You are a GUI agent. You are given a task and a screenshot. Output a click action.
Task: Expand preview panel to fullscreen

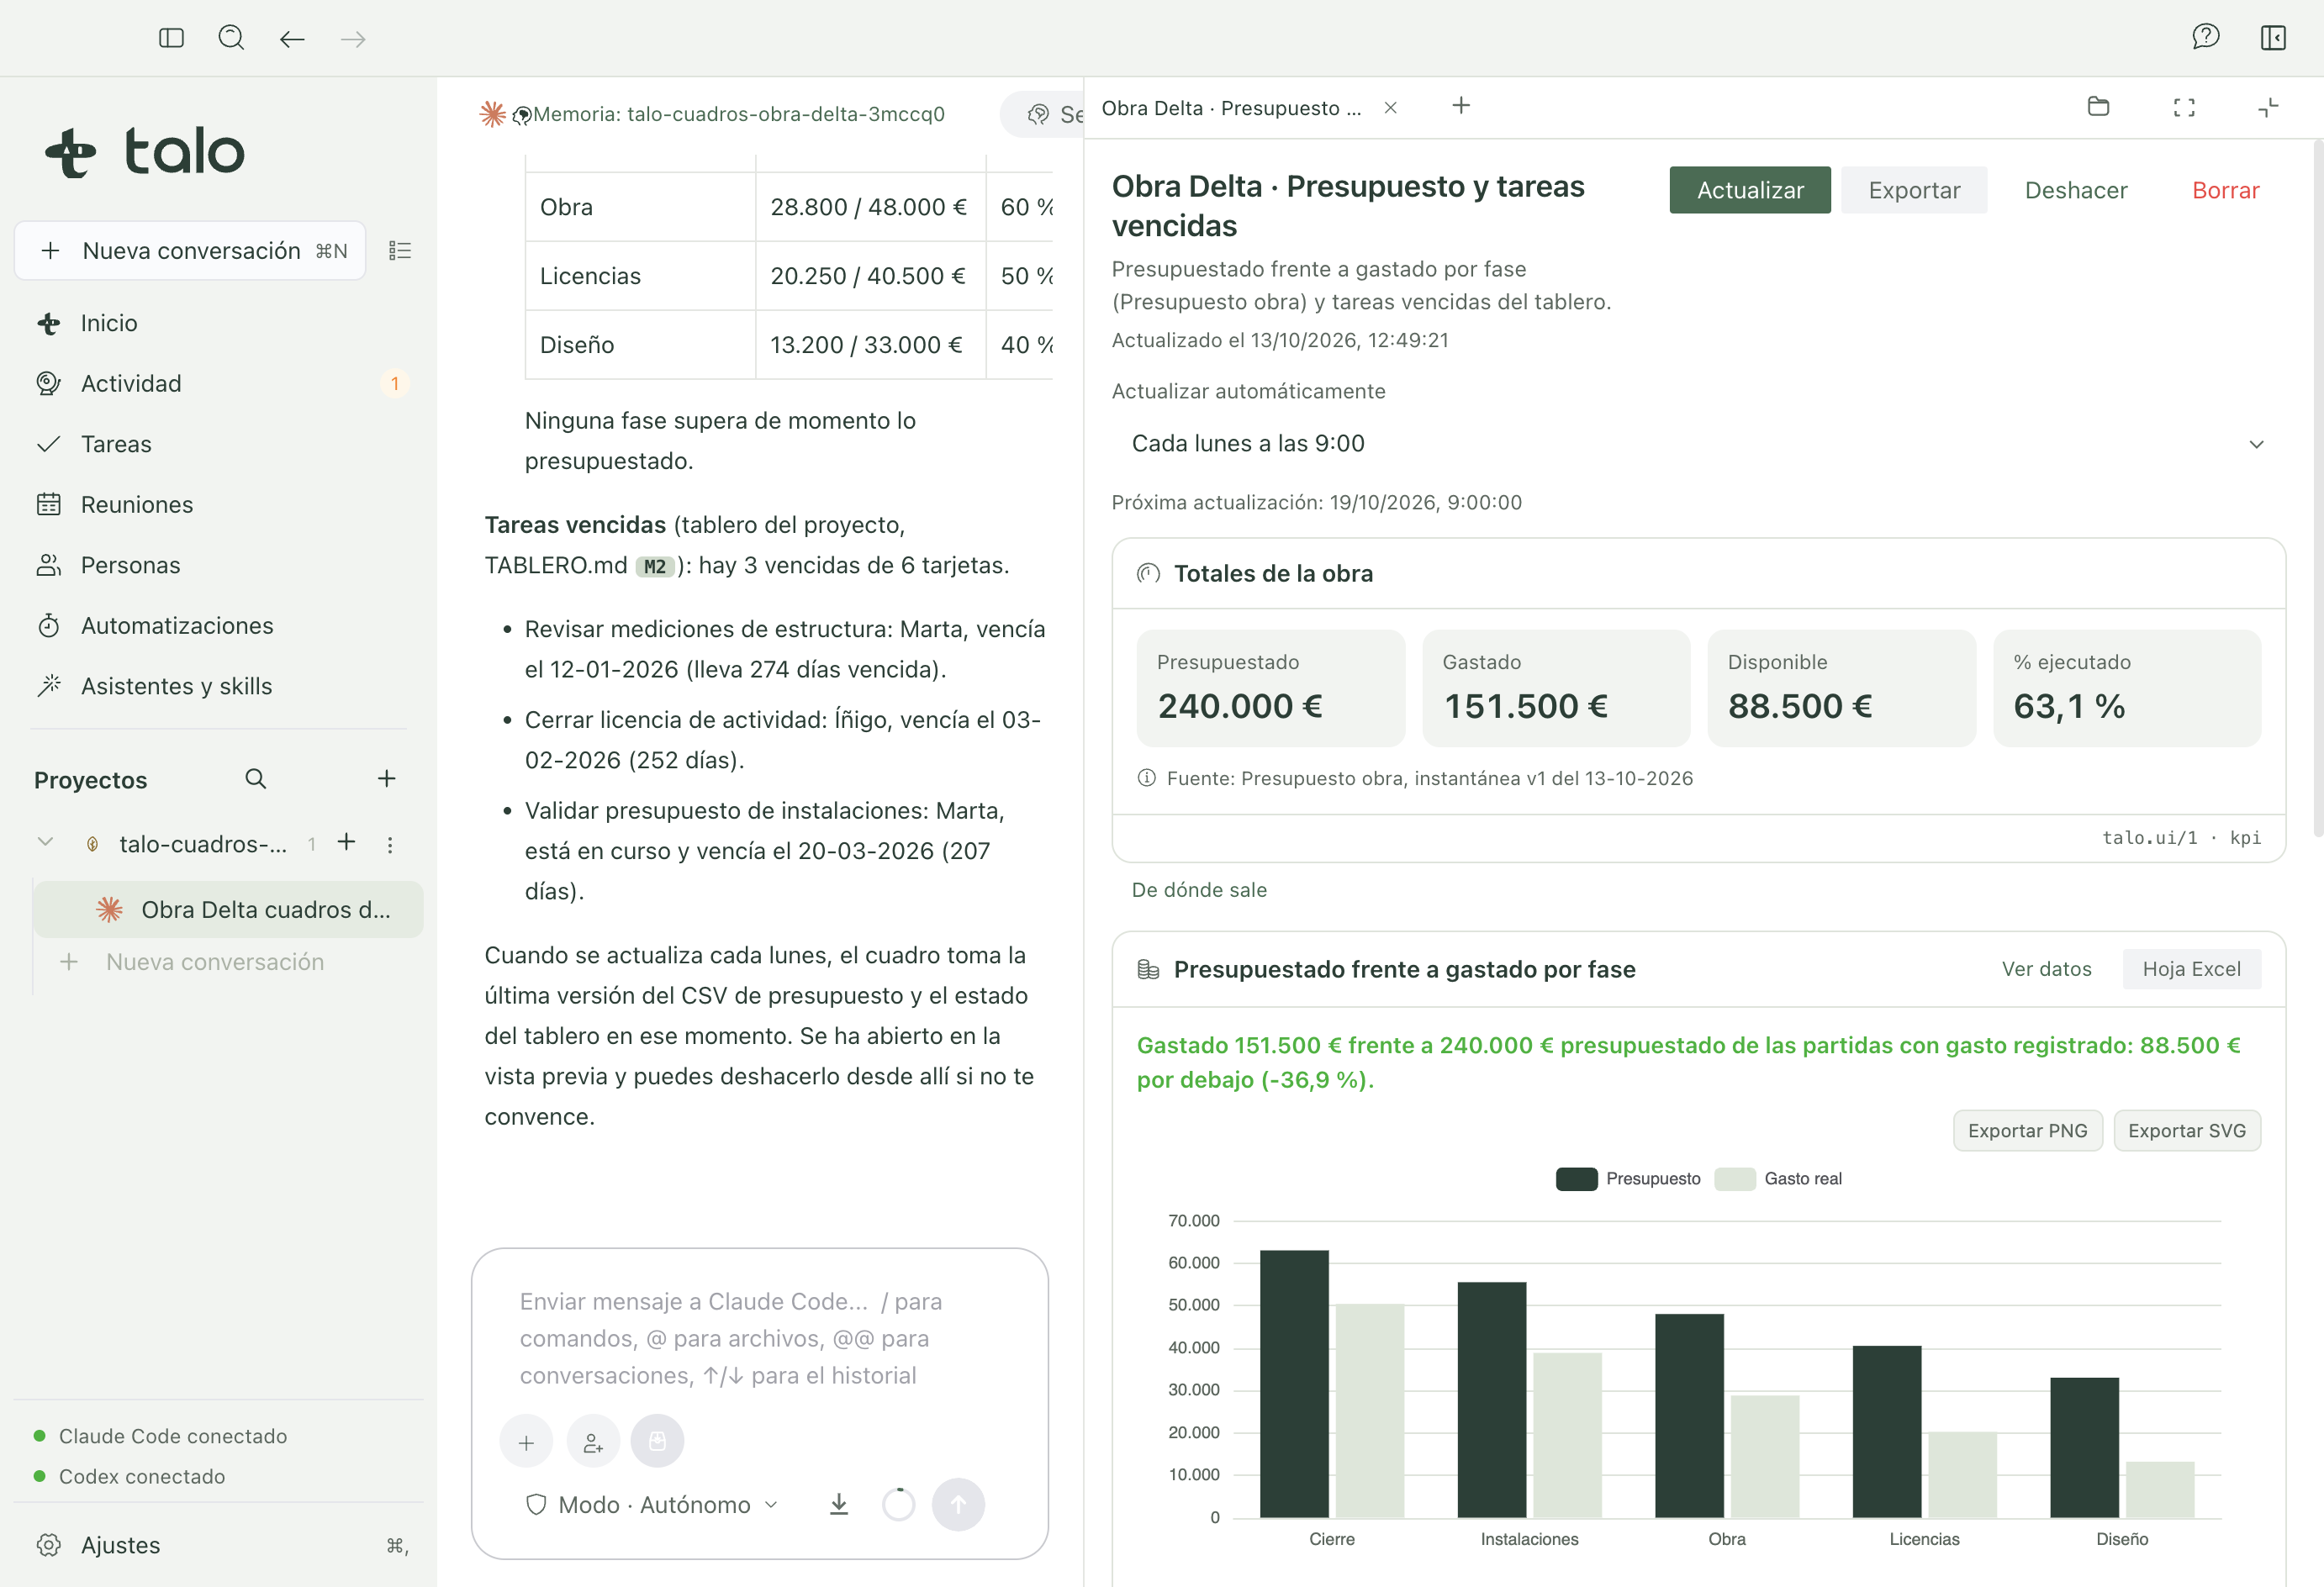coord(2184,108)
